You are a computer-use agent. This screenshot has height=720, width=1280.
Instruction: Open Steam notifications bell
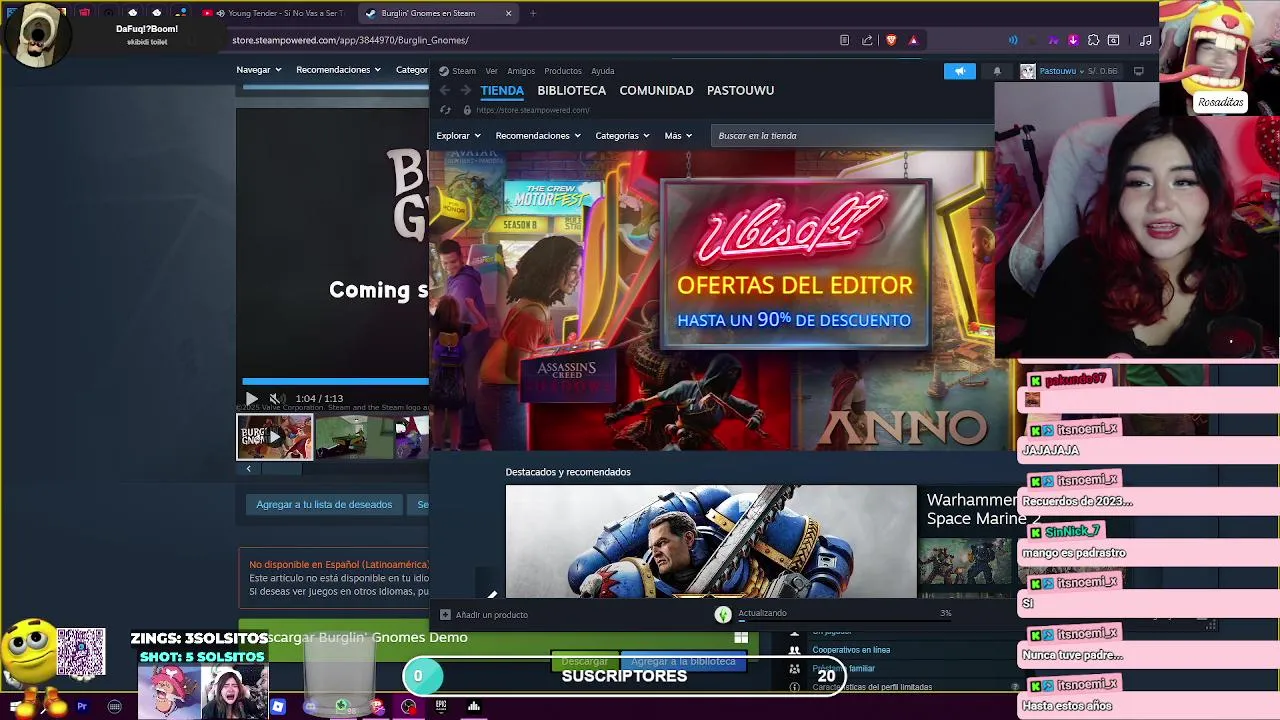pyautogui.click(x=997, y=71)
